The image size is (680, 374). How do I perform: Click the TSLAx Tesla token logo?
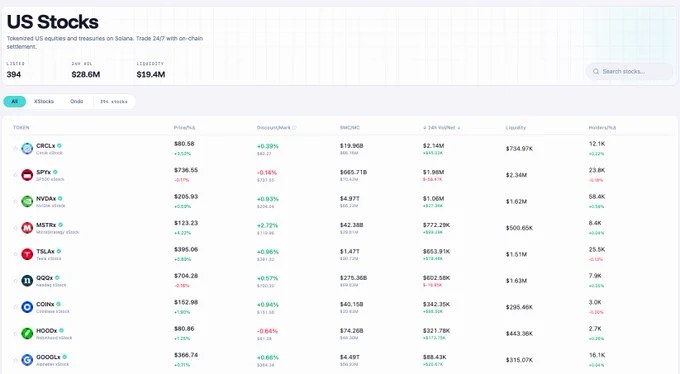27,254
